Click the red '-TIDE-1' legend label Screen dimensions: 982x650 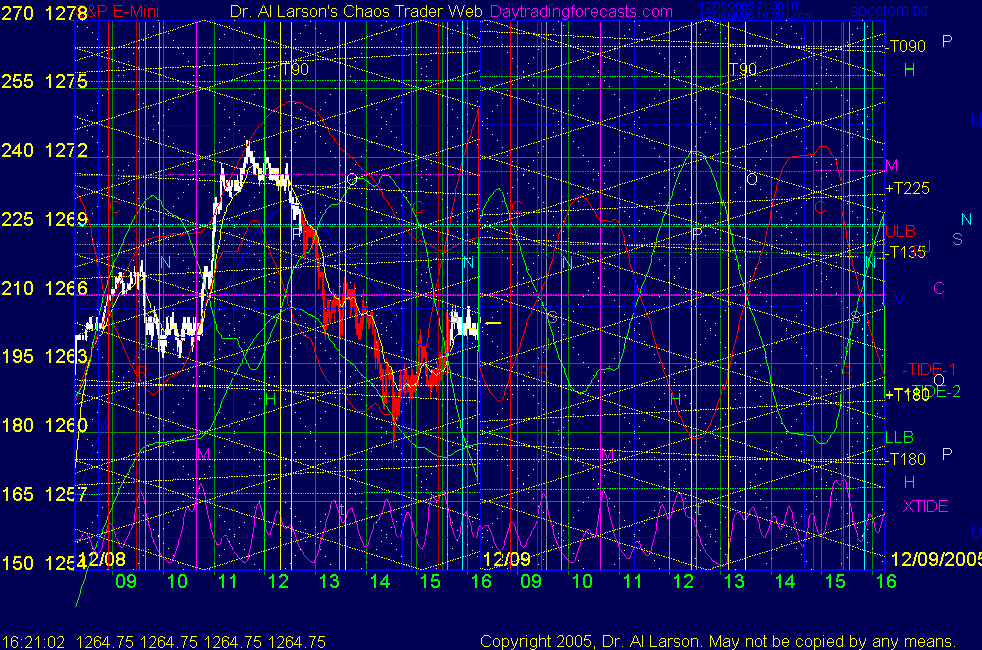pyautogui.click(x=929, y=369)
